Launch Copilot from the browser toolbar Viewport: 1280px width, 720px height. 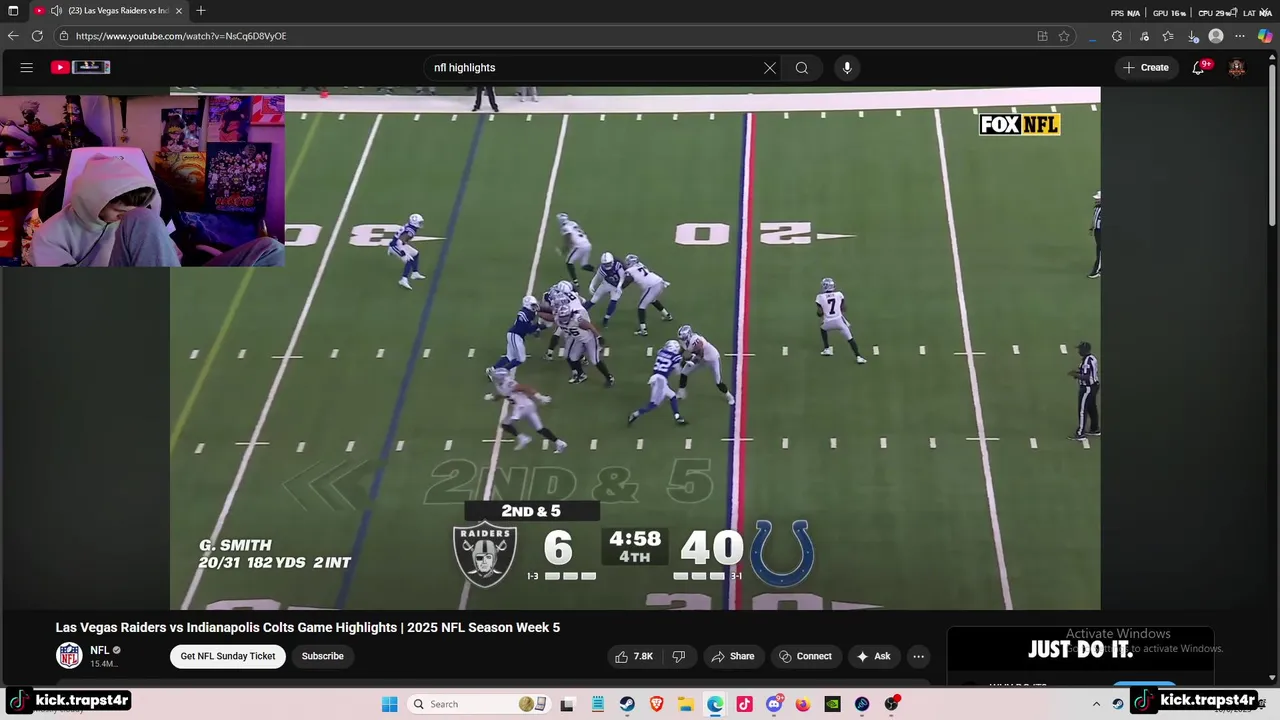click(x=1265, y=36)
